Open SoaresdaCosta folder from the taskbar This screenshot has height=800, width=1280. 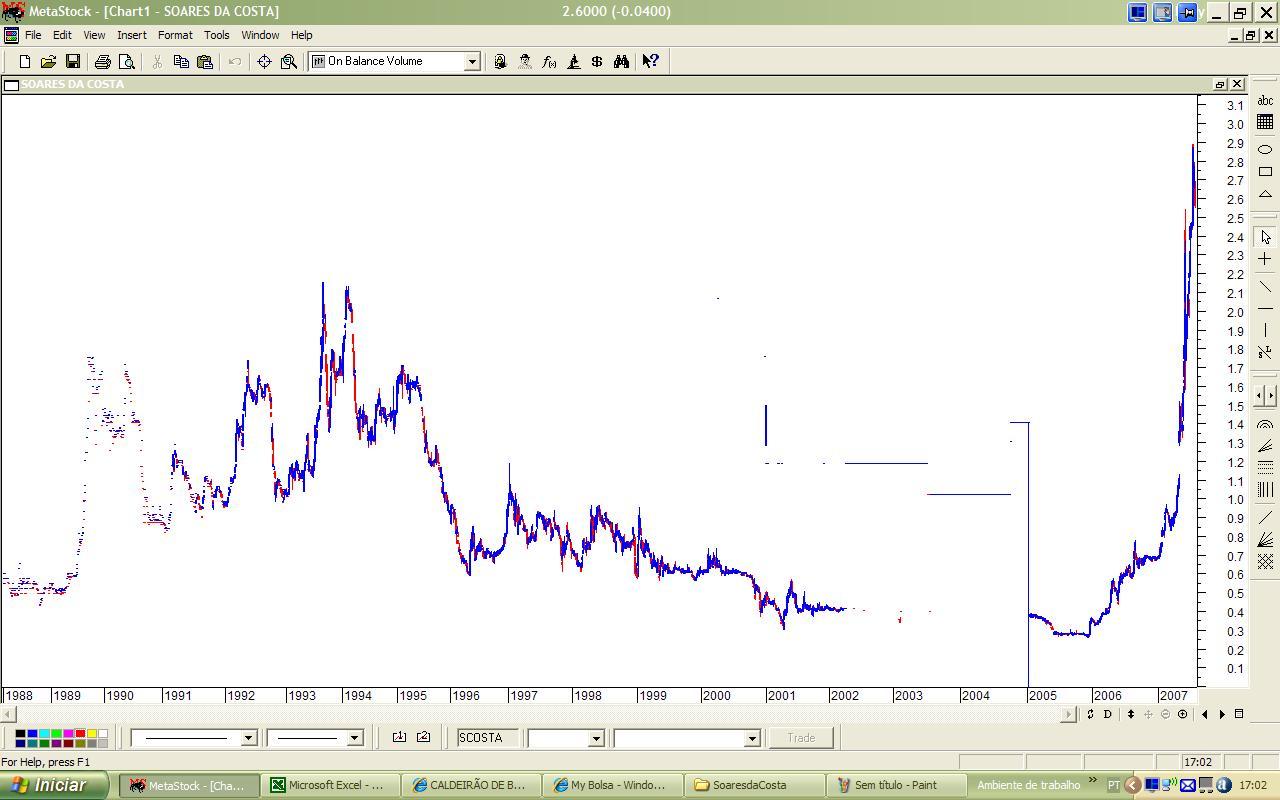point(755,785)
